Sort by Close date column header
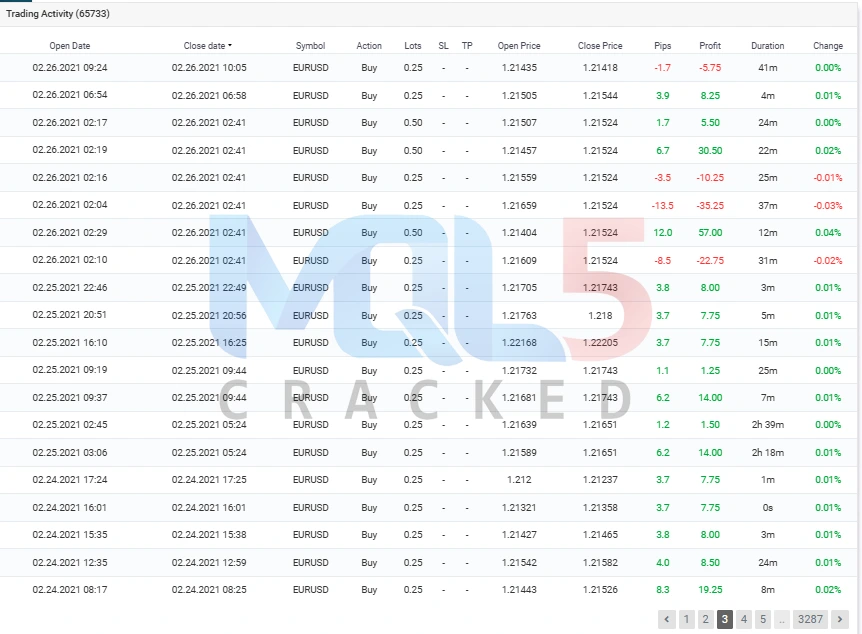 pyautogui.click(x=207, y=46)
